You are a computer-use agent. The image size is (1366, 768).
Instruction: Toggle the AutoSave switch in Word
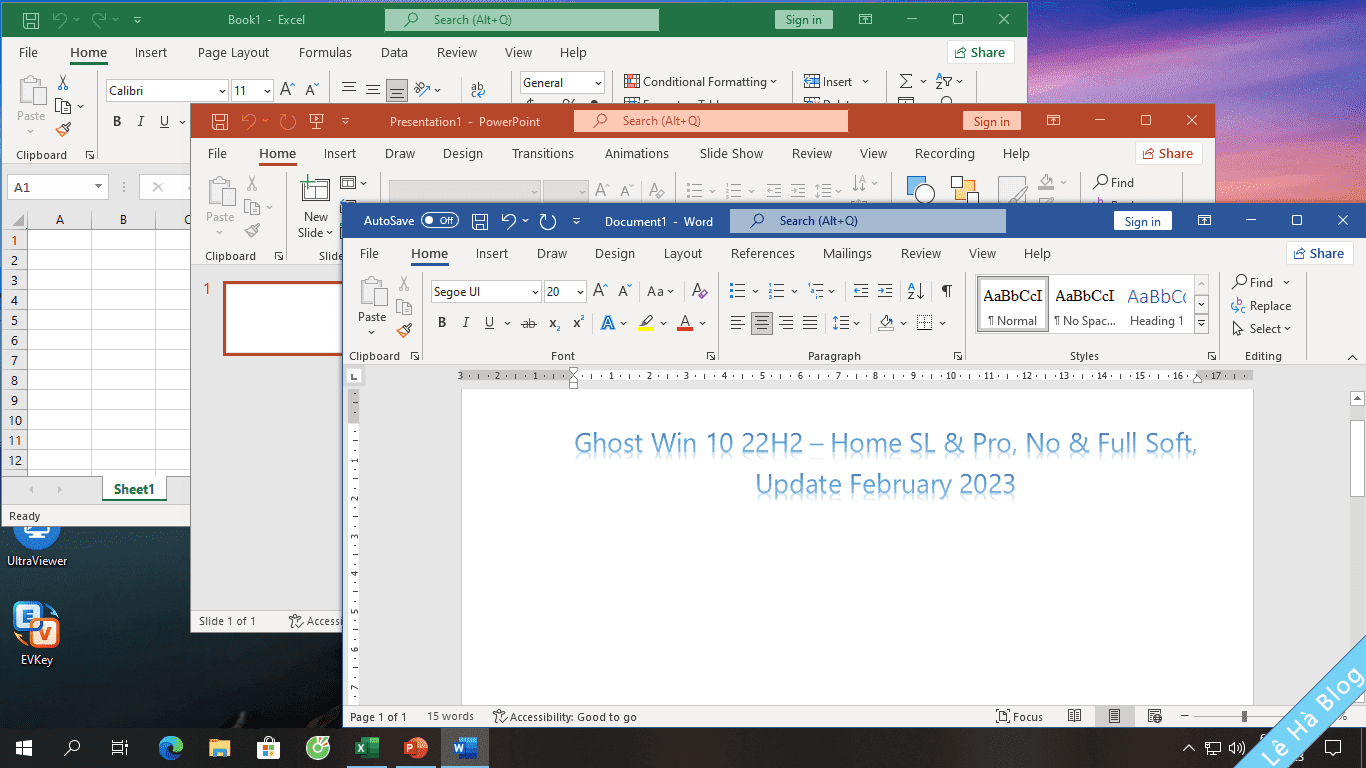coord(439,221)
